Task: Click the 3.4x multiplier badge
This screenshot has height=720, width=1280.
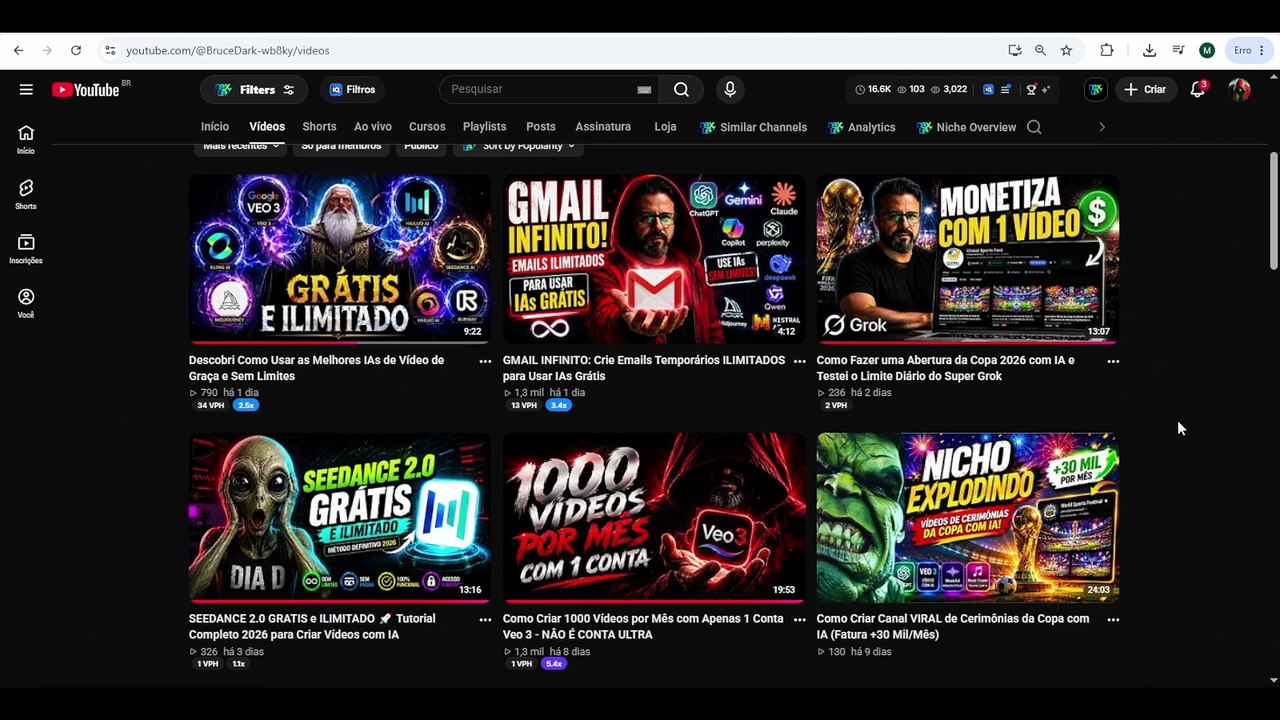Action: [558, 406]
